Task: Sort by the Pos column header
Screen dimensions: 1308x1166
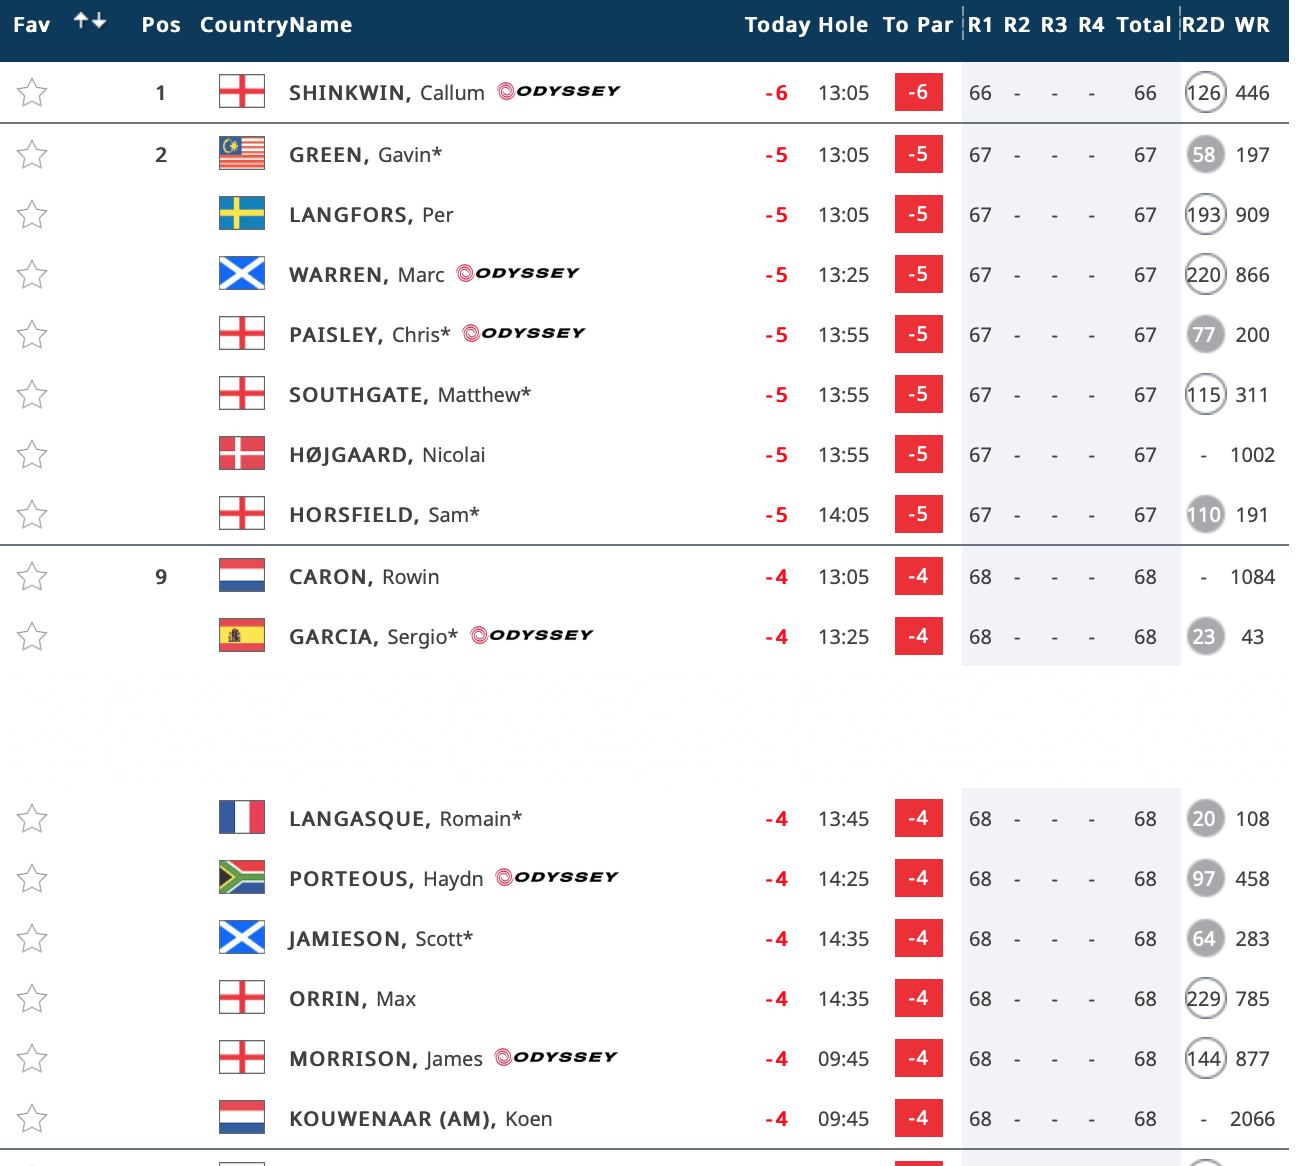Action: pos(161,25)
